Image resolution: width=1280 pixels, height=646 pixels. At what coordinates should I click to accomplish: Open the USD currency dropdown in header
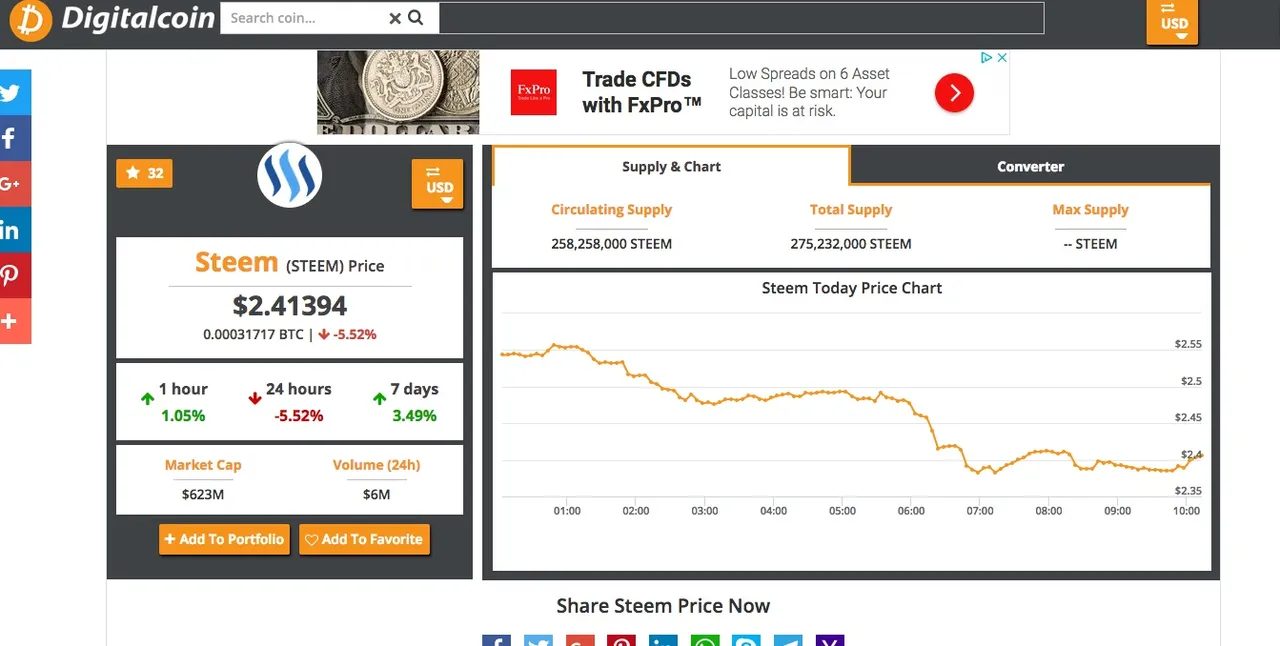tap(1172, 22)
